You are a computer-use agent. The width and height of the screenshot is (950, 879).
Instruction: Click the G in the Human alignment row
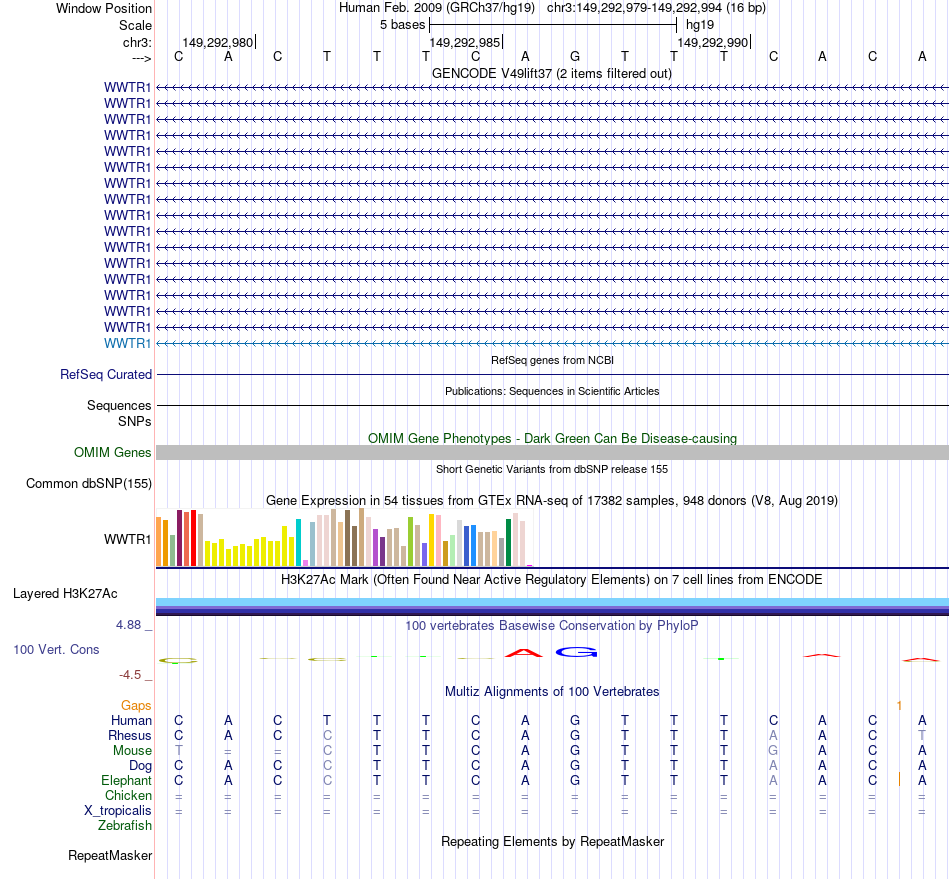pos(575,720)
